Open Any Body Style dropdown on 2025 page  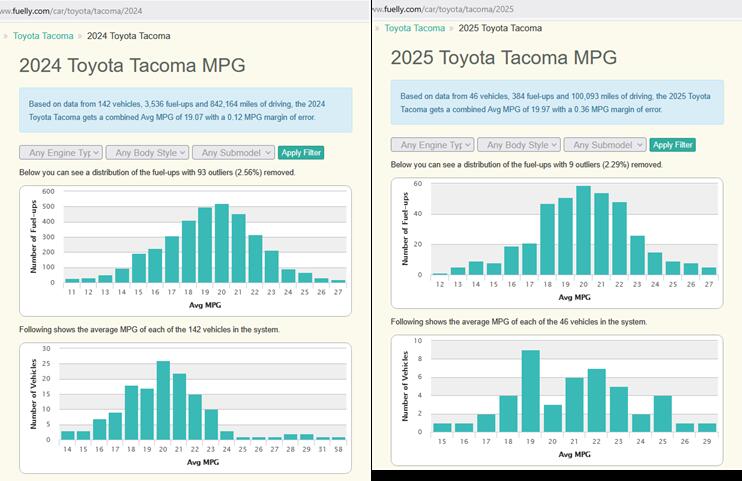pyautogui.click(x=519, y=145)
